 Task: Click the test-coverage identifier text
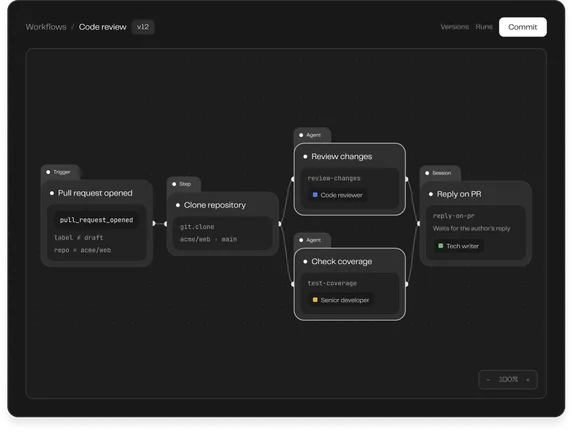pyautogui.click(x=332, y=283)
